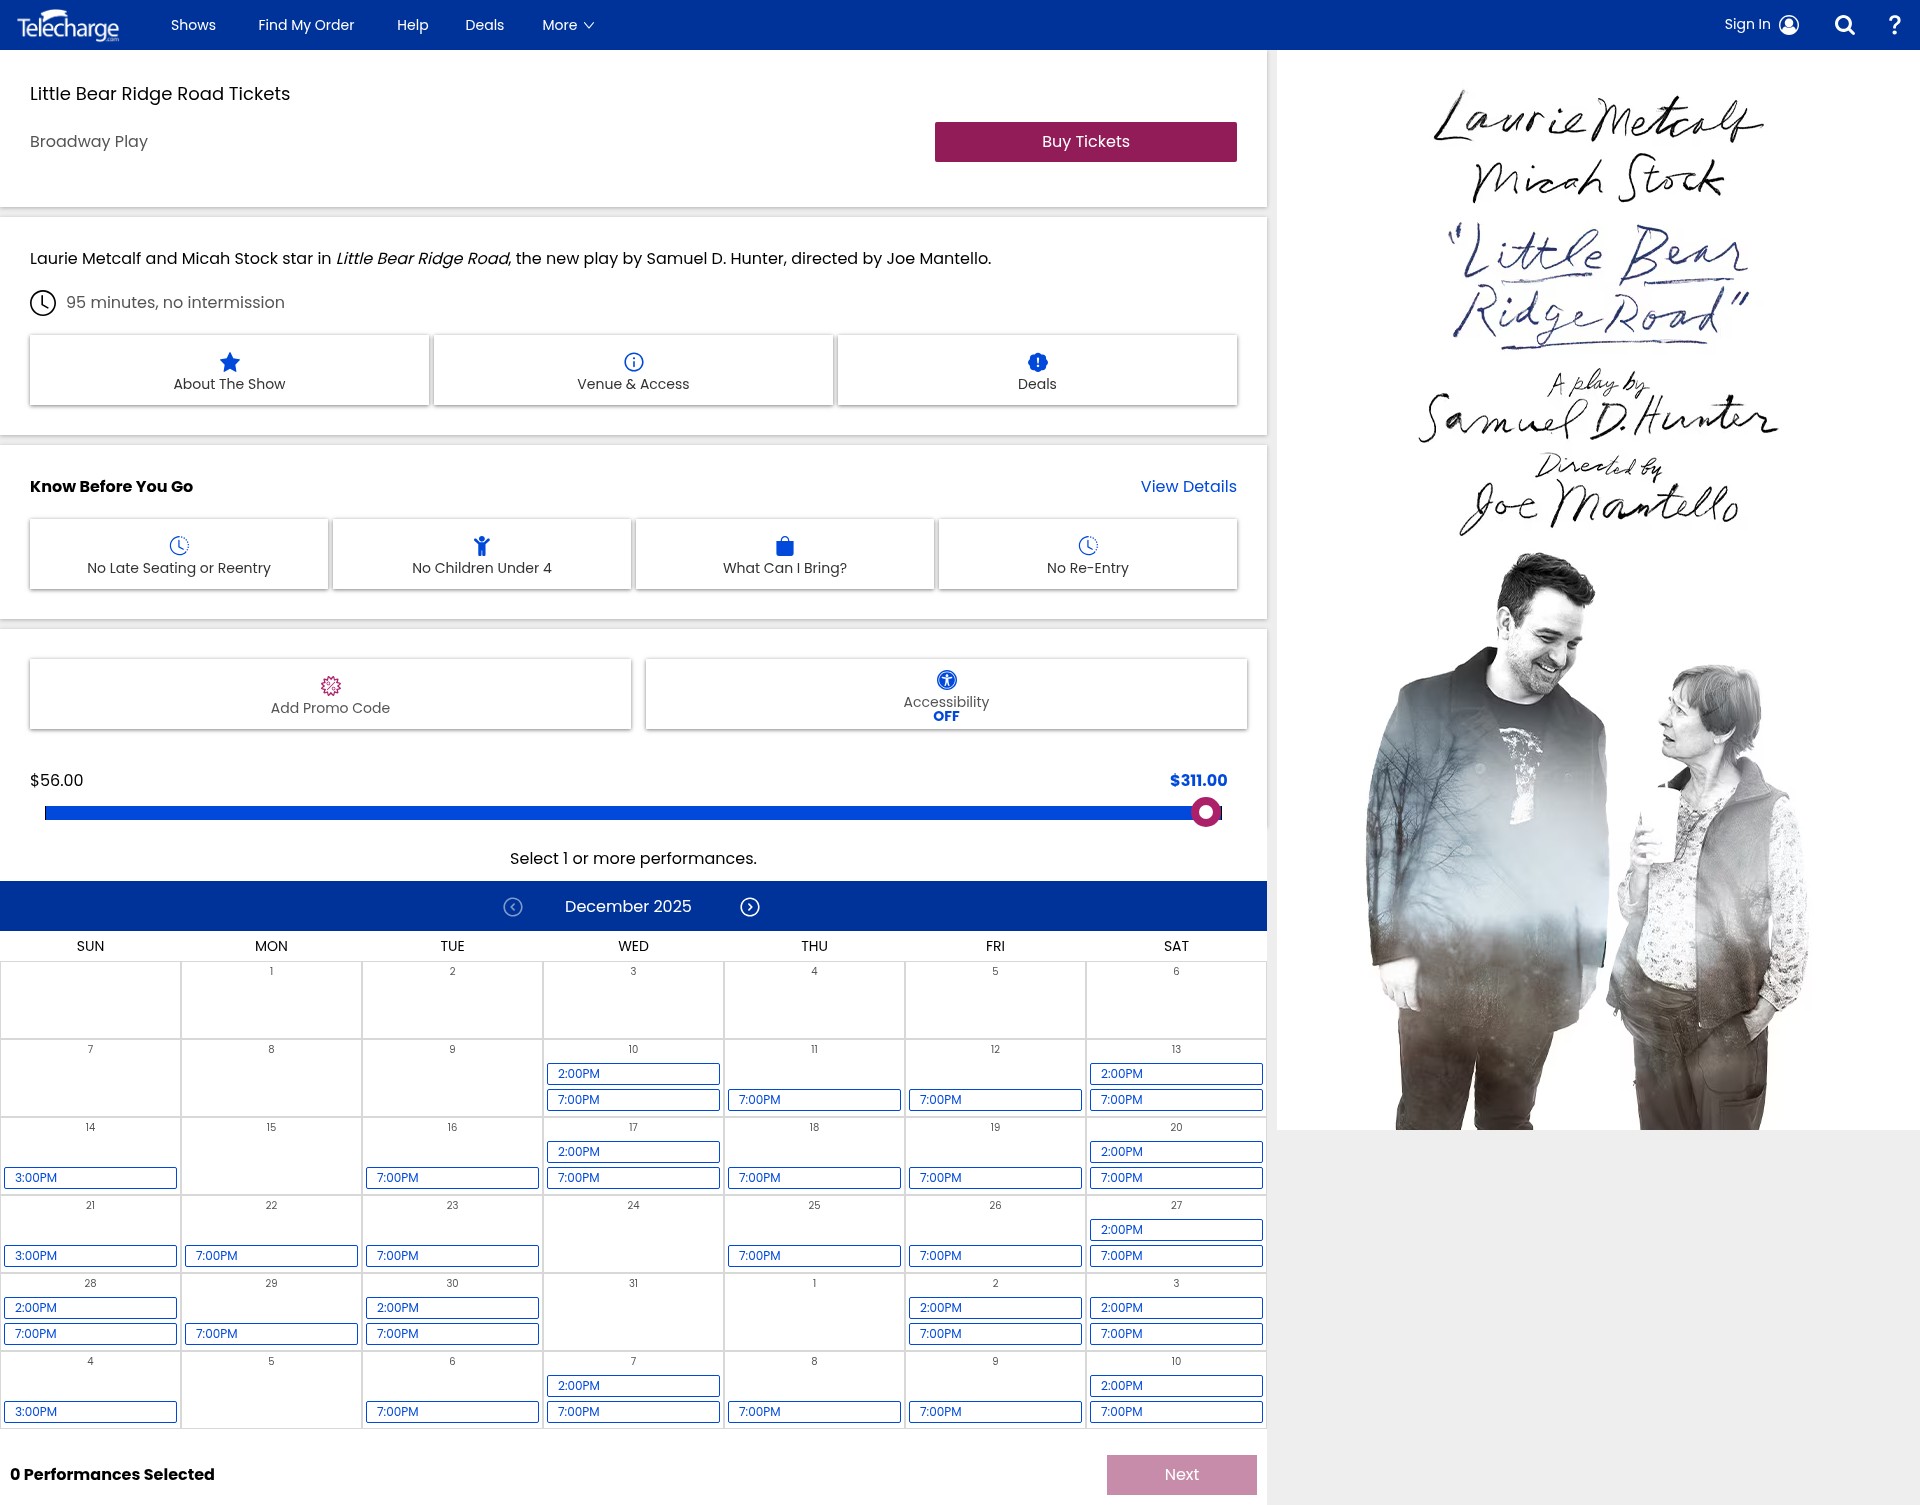
Task: Select Dec 27 2:00PM performance
Action: (1176, 1230)
